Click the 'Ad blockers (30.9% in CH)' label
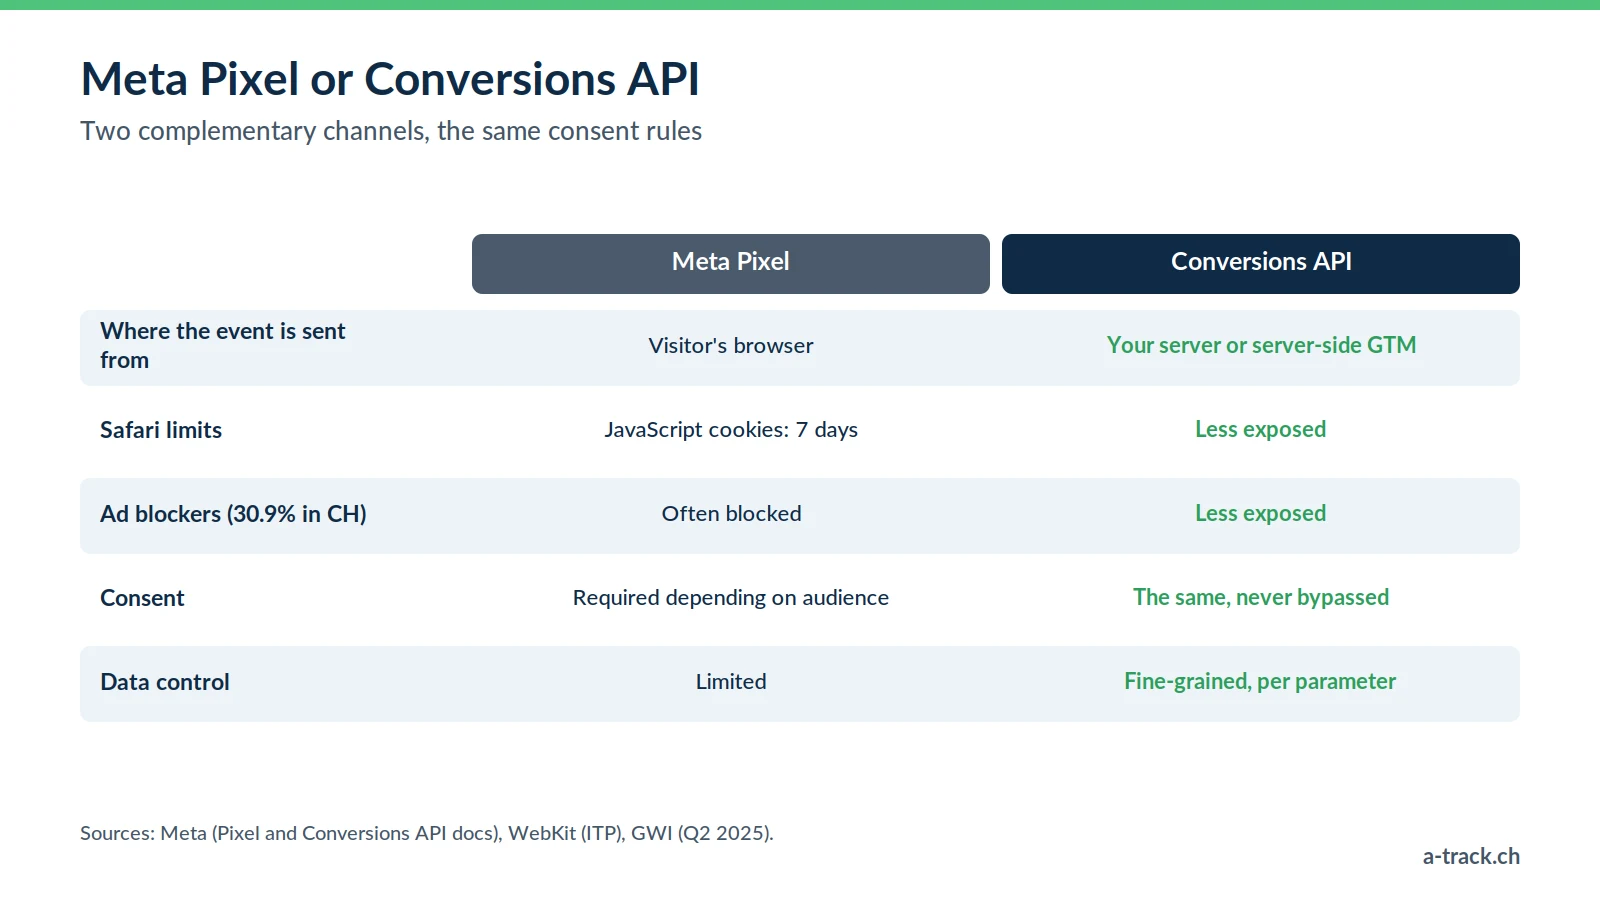1600x900 pixels. point(233,514)
